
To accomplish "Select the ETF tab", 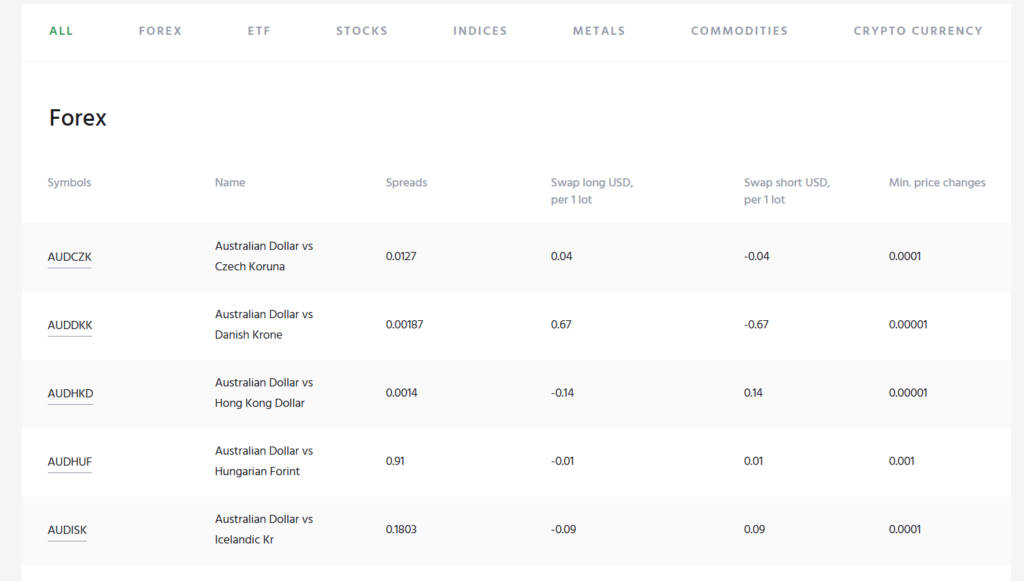I will [259, 31].
